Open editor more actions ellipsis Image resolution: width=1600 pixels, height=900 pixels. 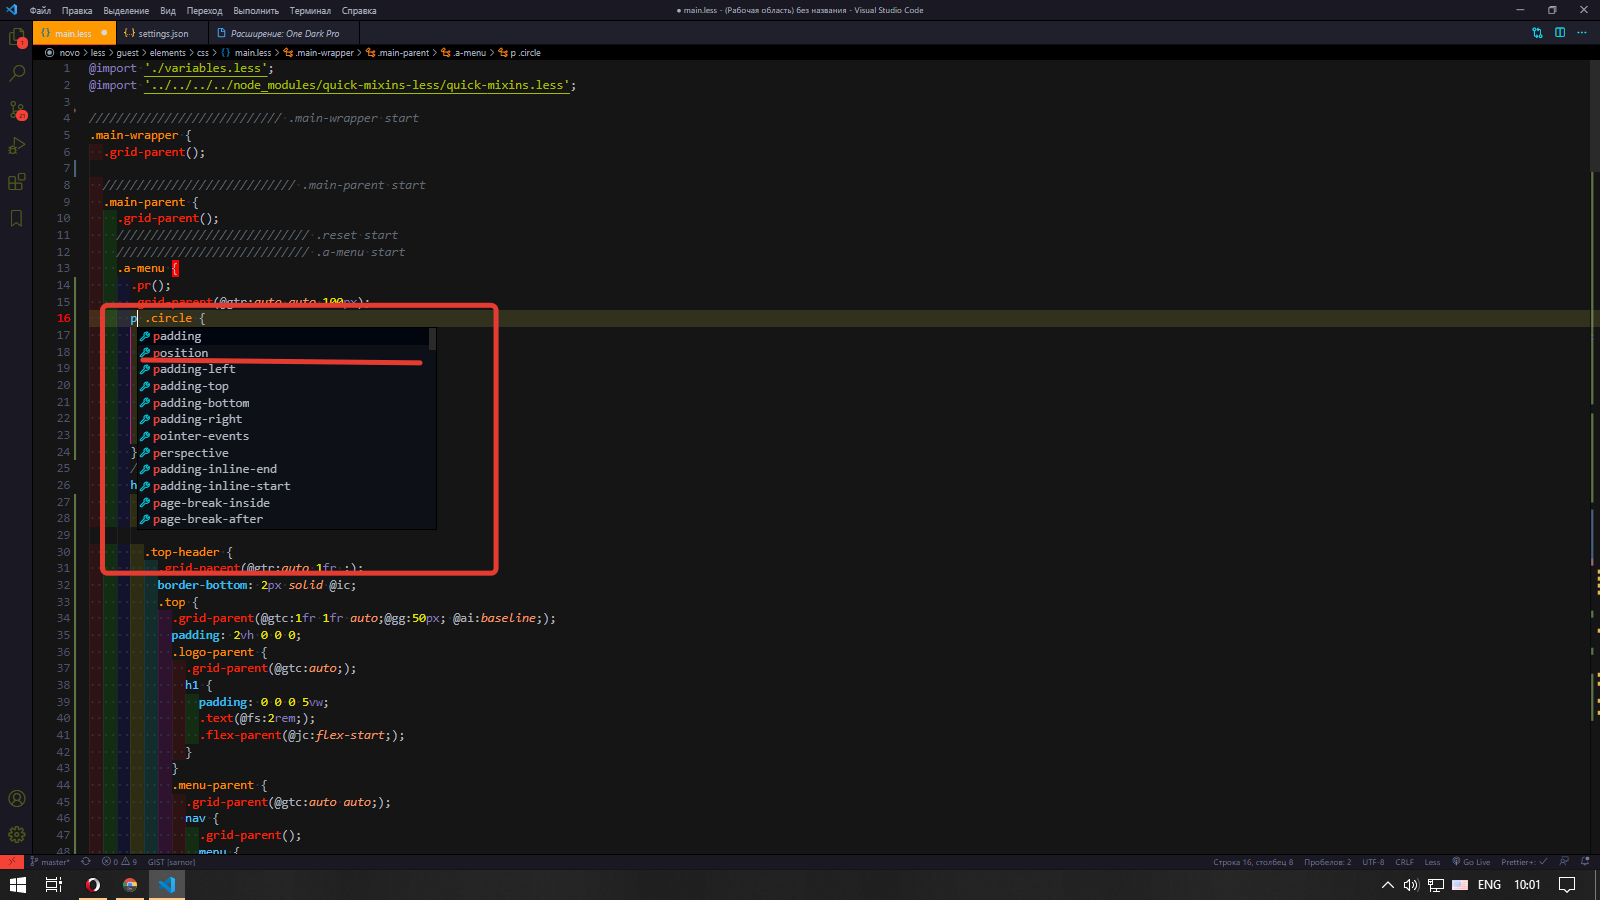(1581, 33)
